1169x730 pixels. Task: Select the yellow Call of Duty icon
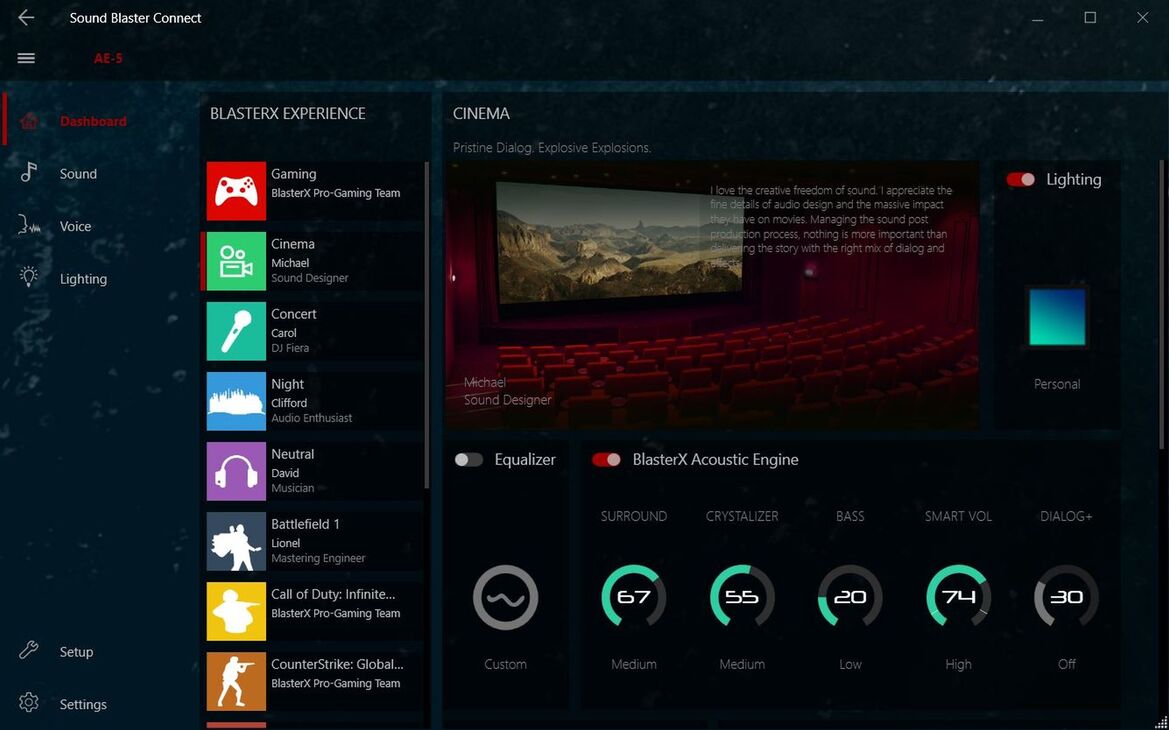[236, 611]
